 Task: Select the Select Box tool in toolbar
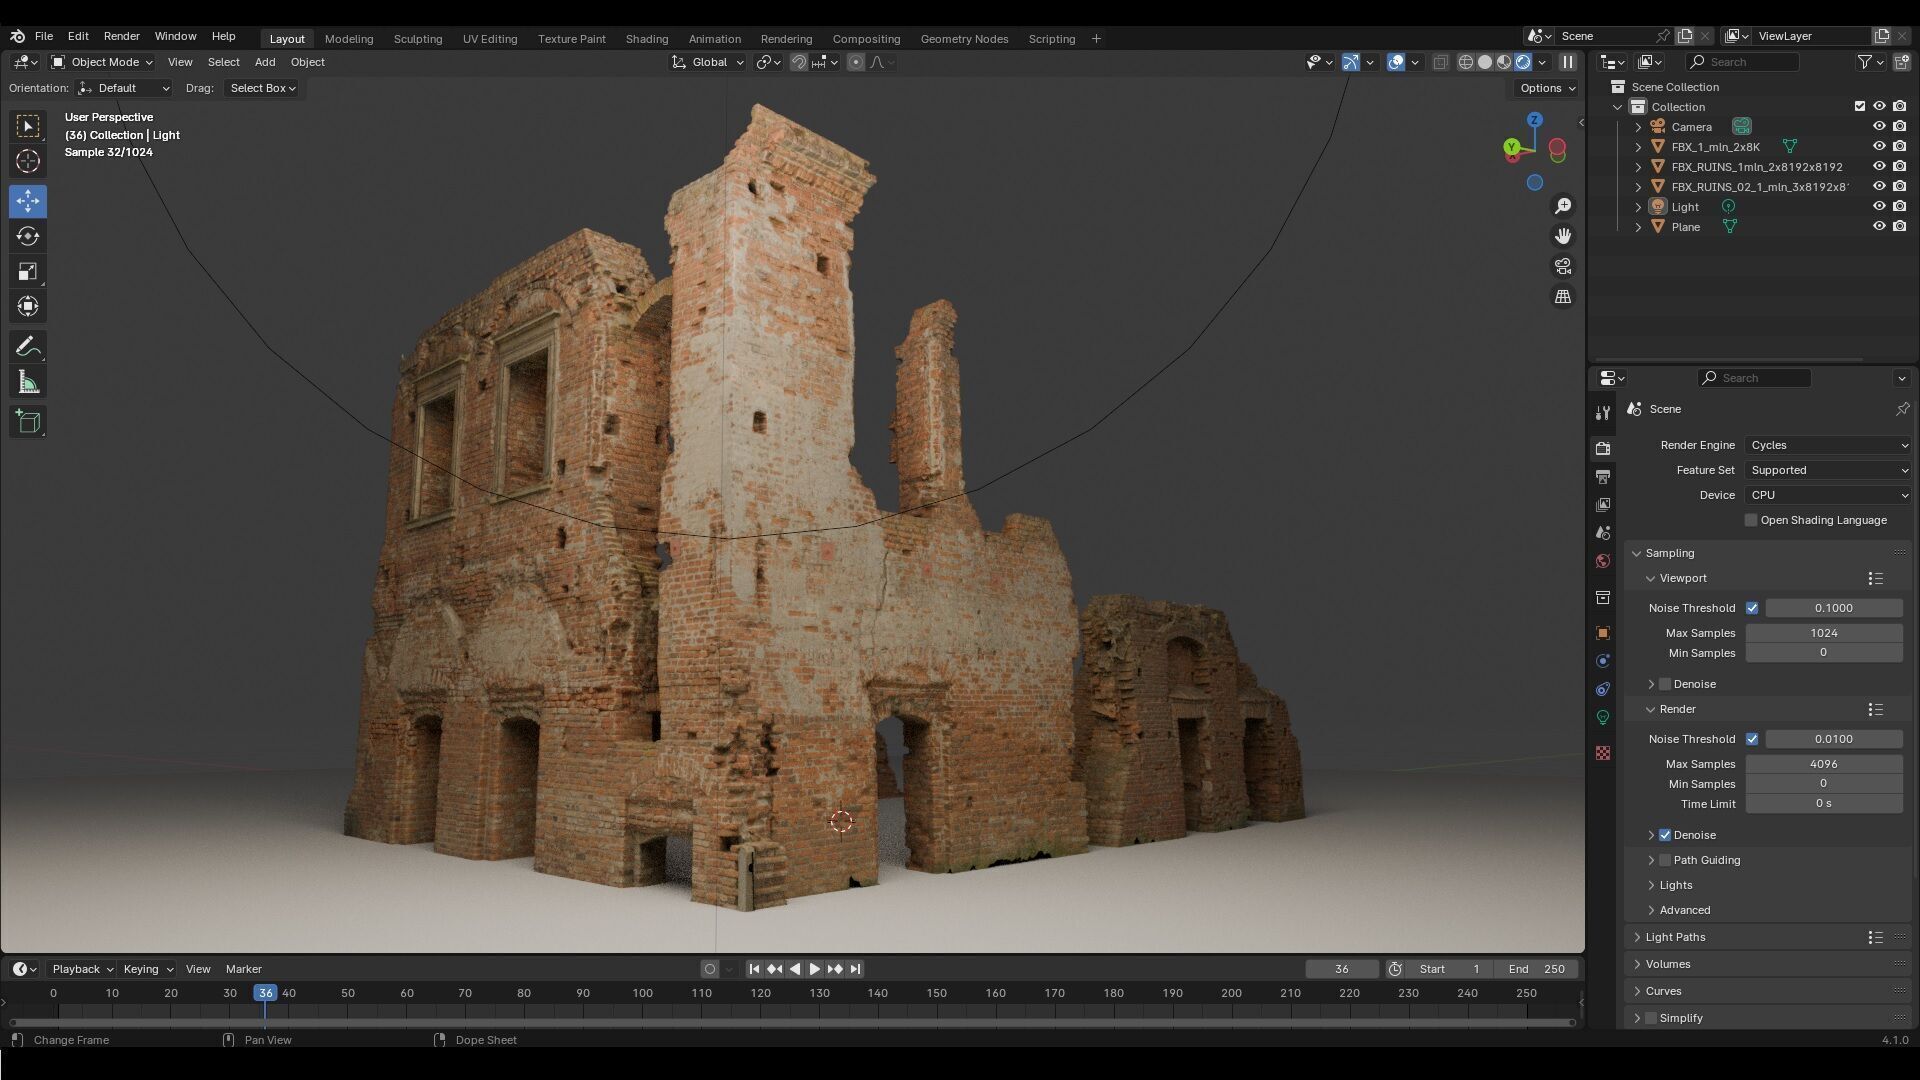click(x=28, y=126)
